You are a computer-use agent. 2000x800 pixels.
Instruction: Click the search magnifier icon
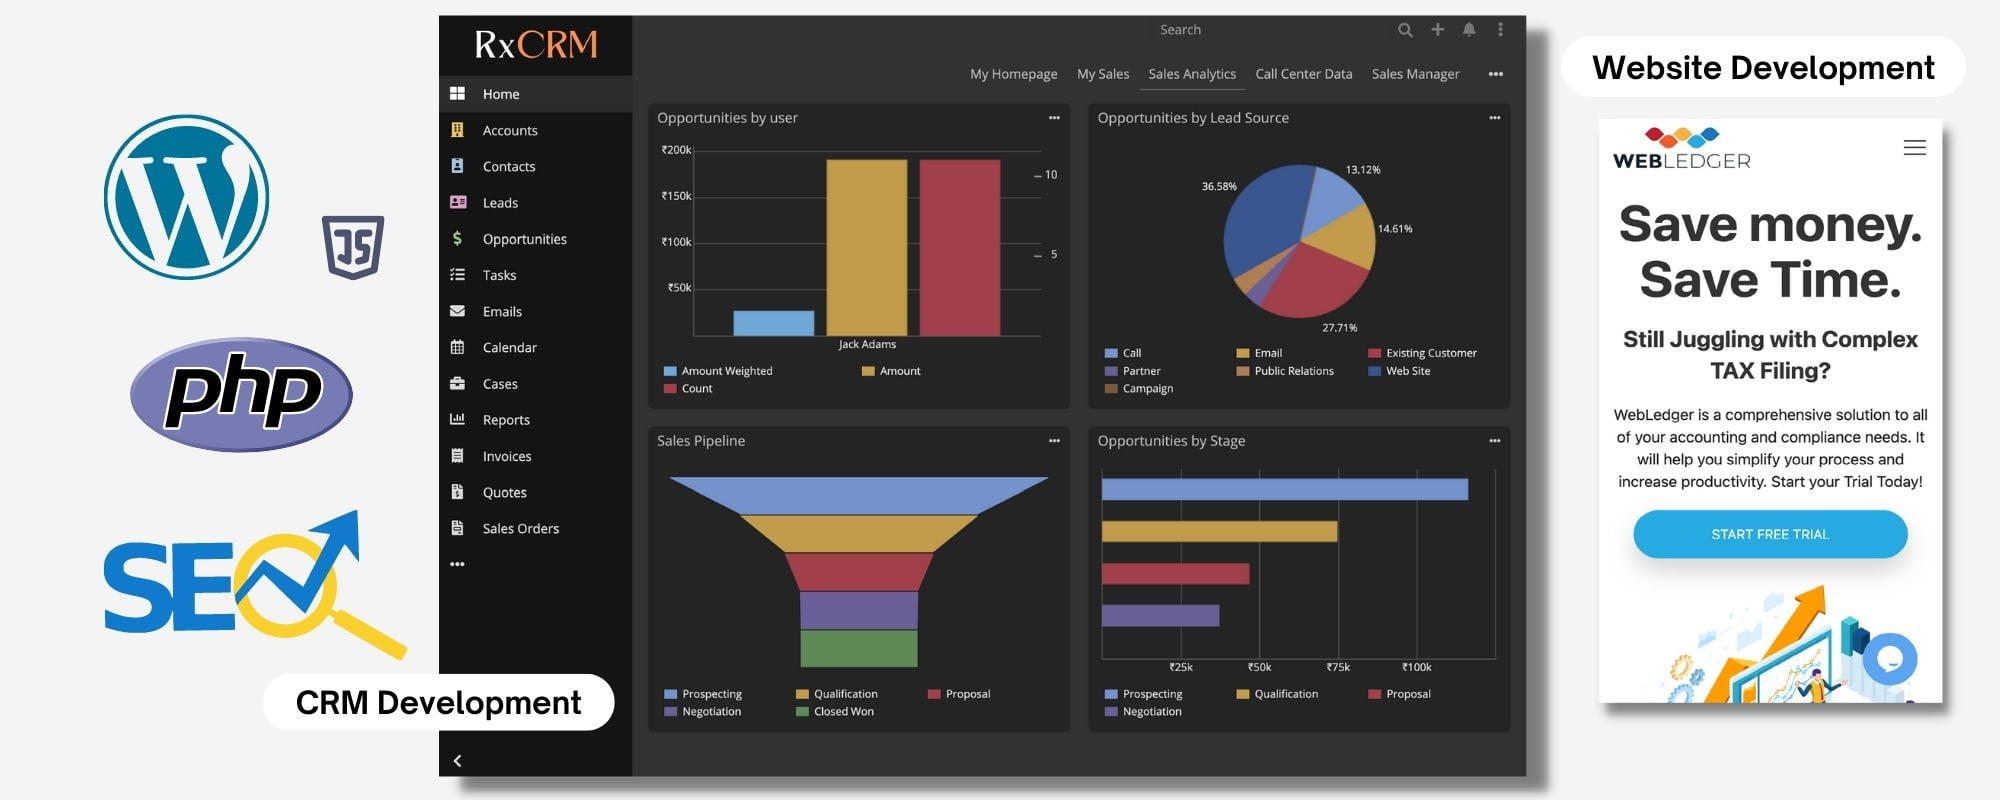[1405, 30]
